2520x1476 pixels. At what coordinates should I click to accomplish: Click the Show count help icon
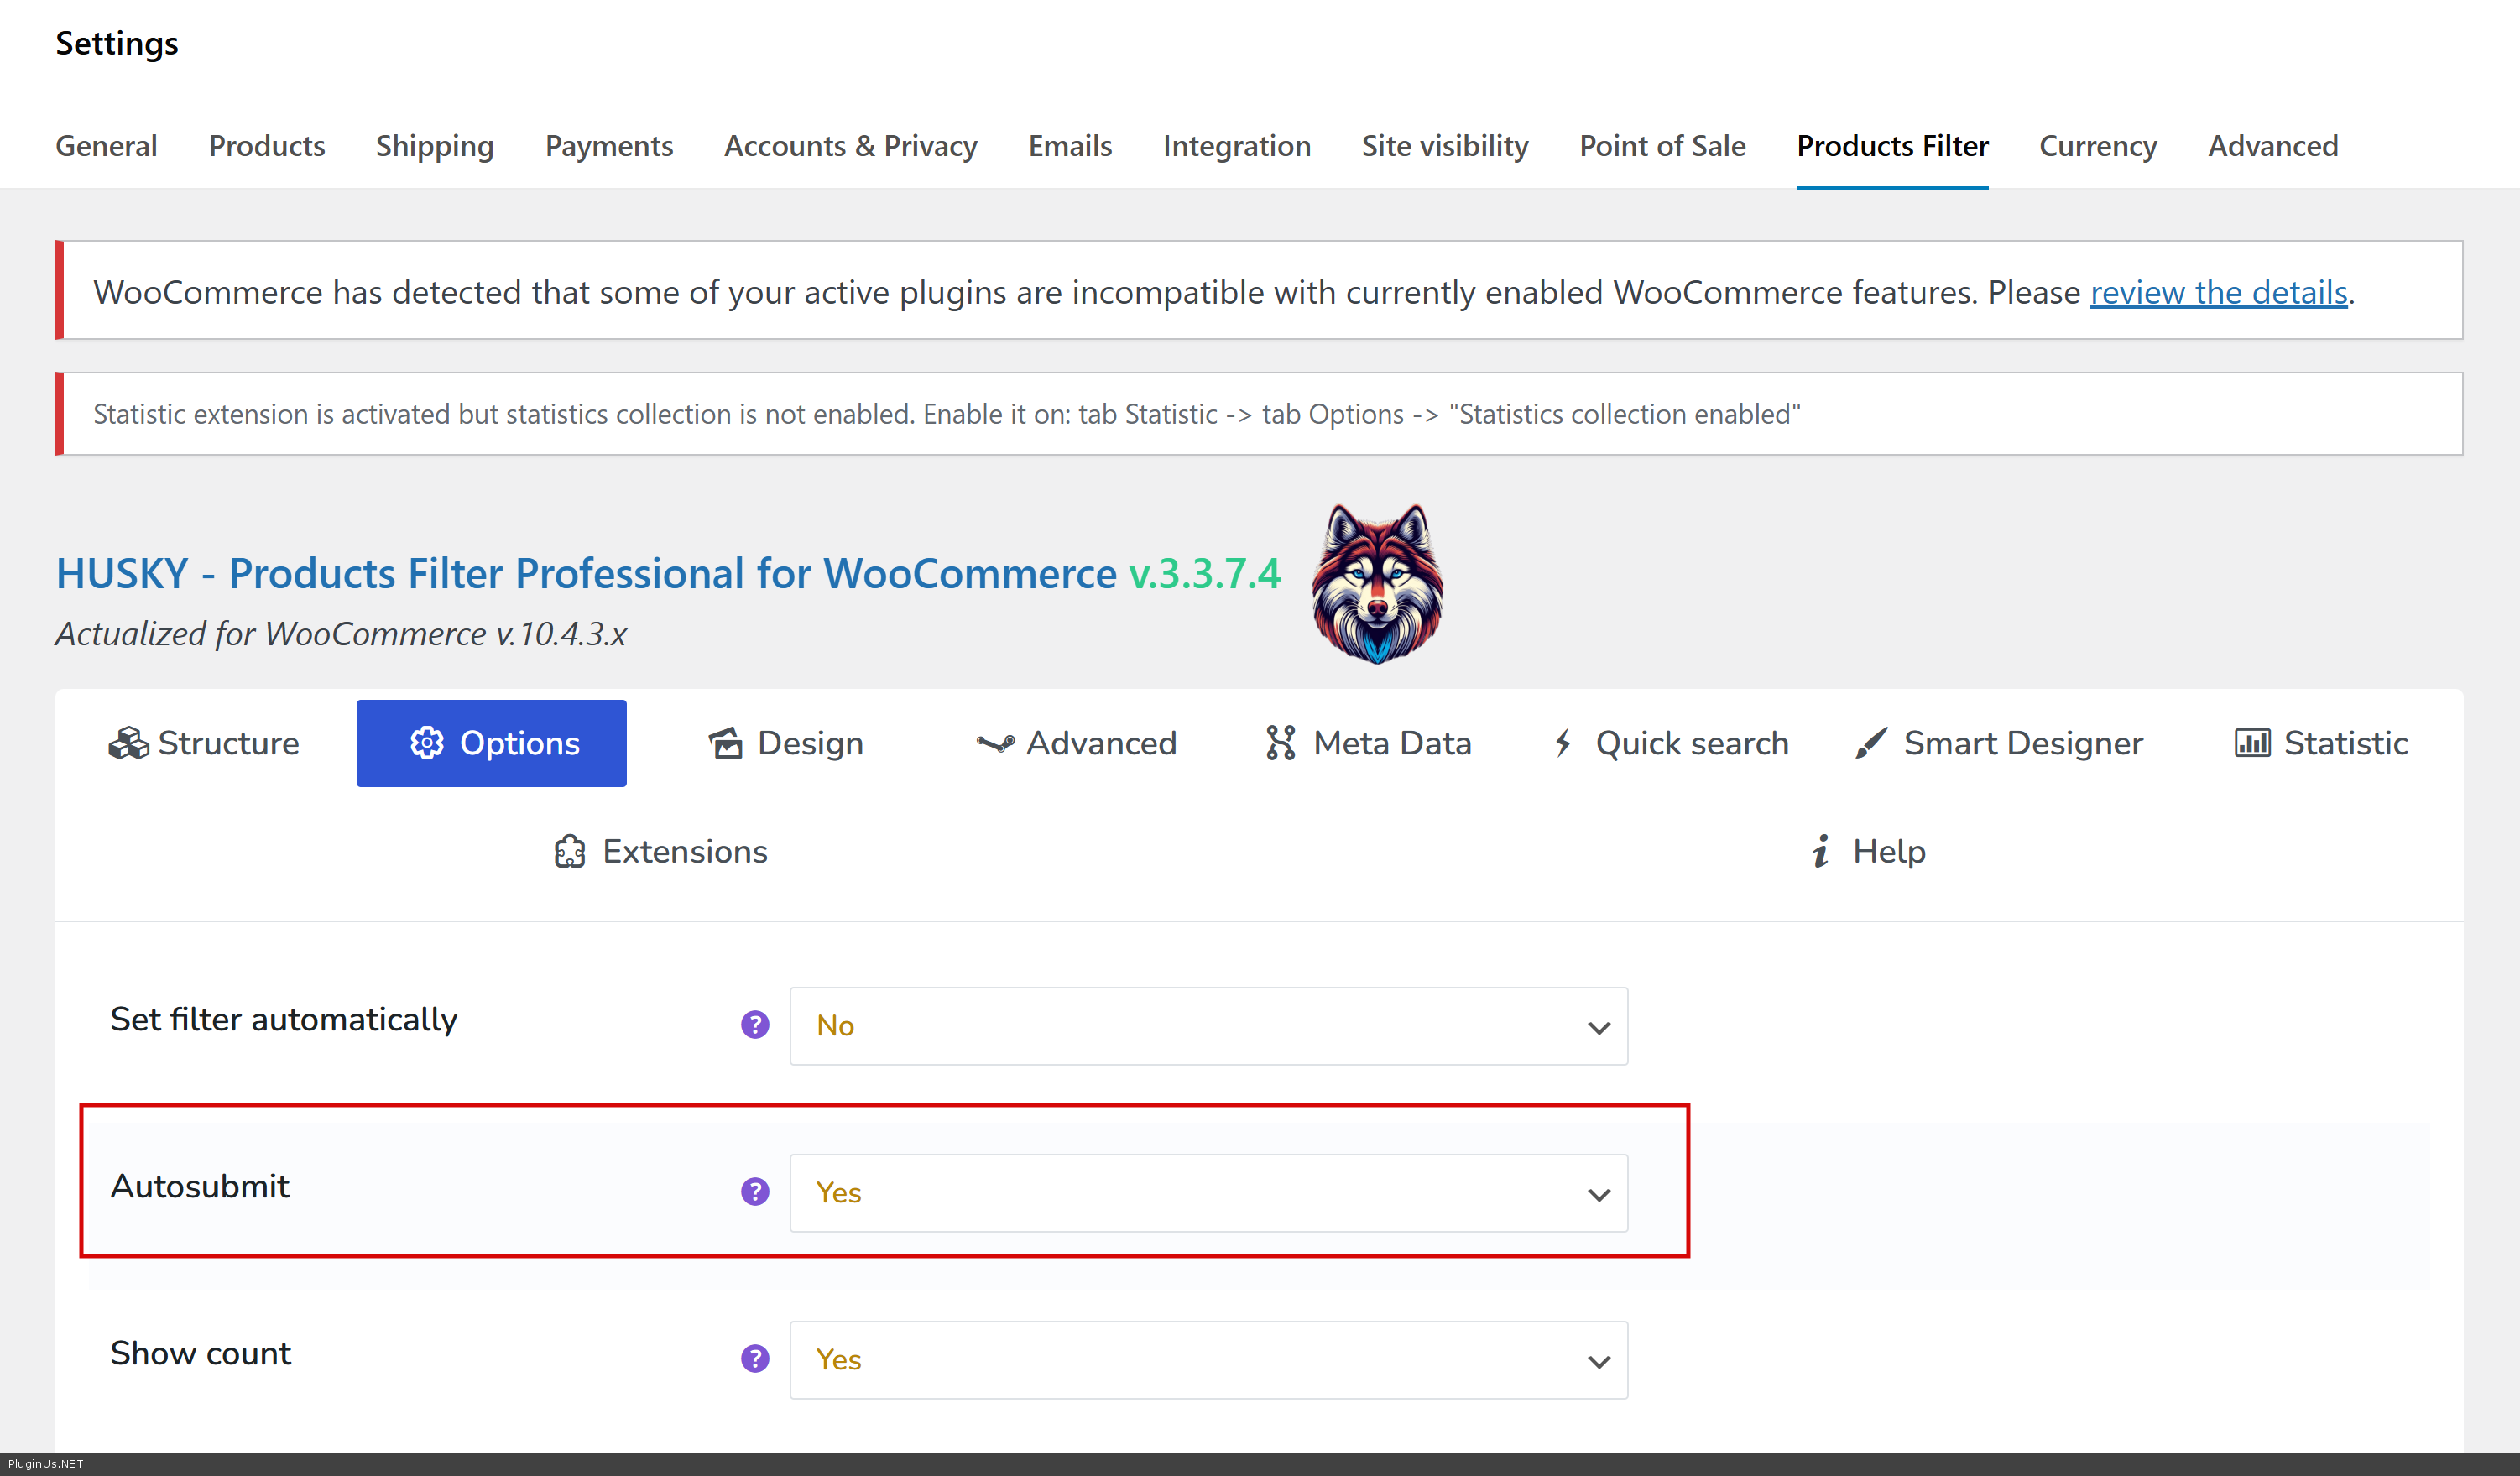coord(755,1359)
